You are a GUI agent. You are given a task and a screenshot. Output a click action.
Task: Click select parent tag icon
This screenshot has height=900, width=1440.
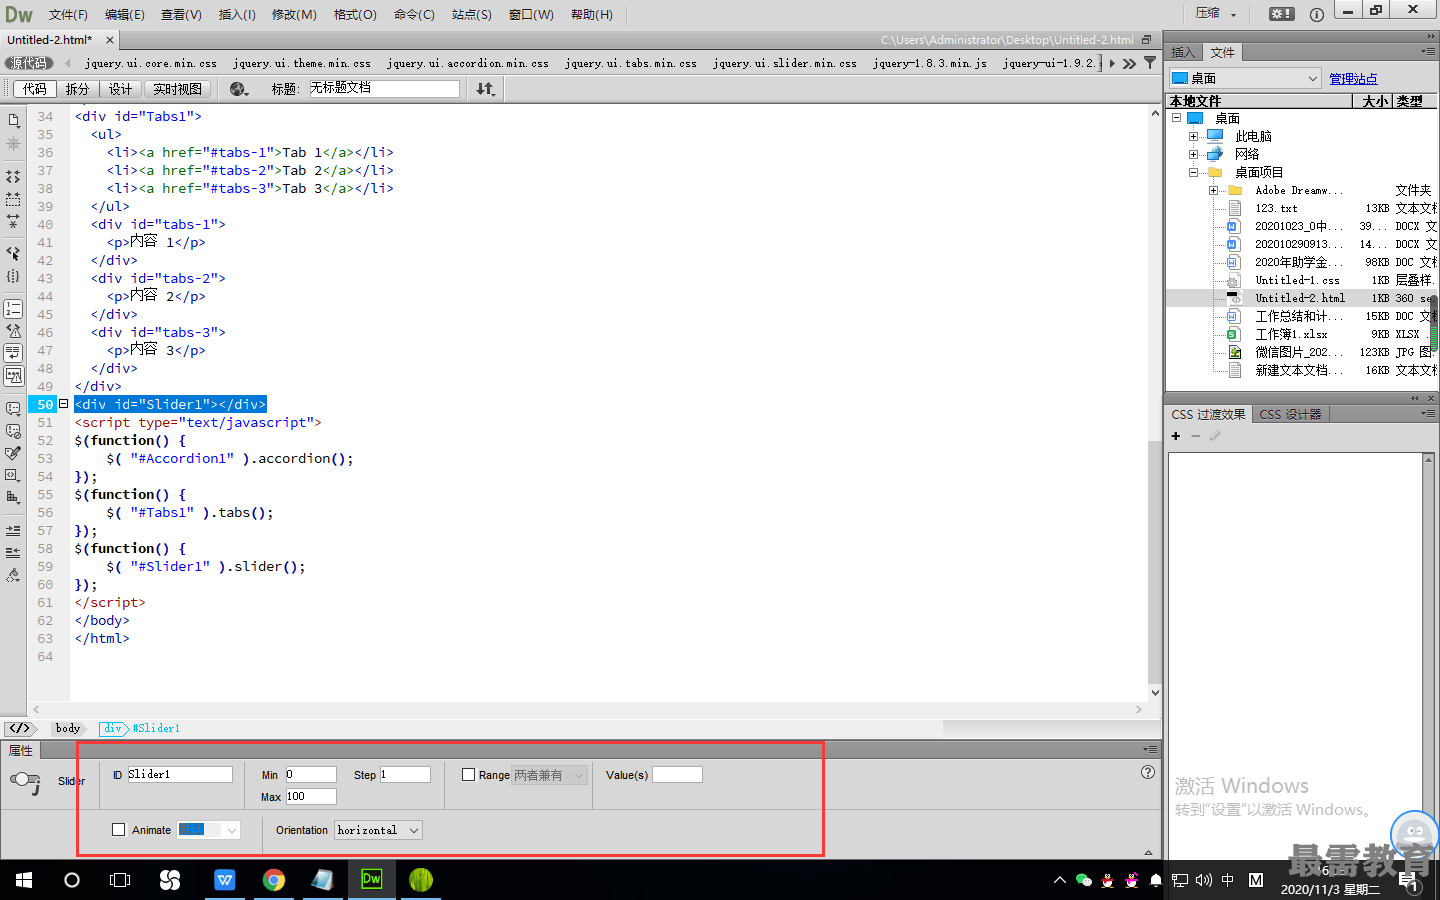13,253
